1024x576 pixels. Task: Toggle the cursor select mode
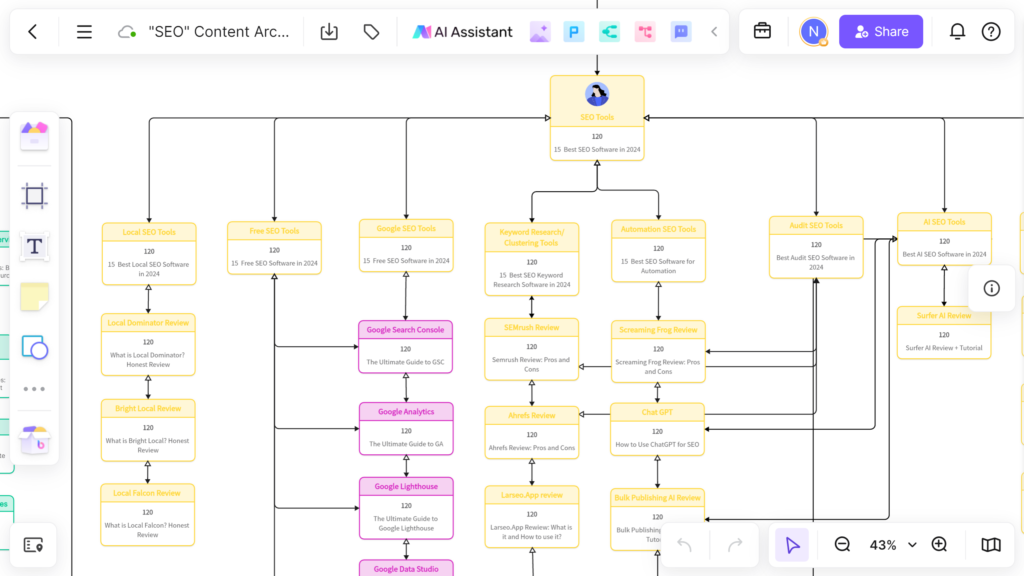coord(792,545)
